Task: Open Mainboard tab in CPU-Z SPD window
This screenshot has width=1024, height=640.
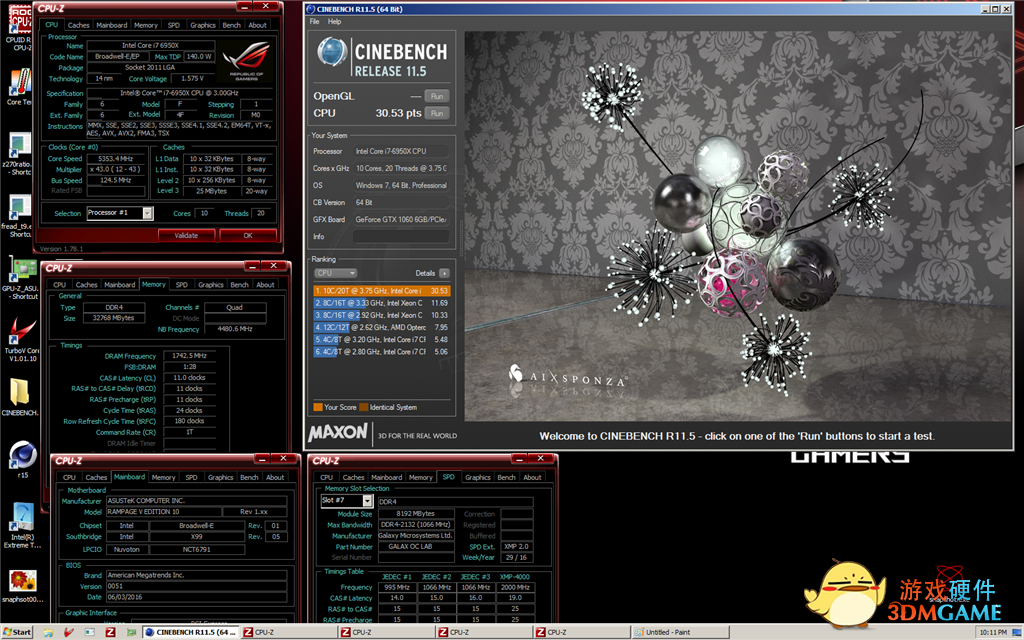Action: (387, 477)
